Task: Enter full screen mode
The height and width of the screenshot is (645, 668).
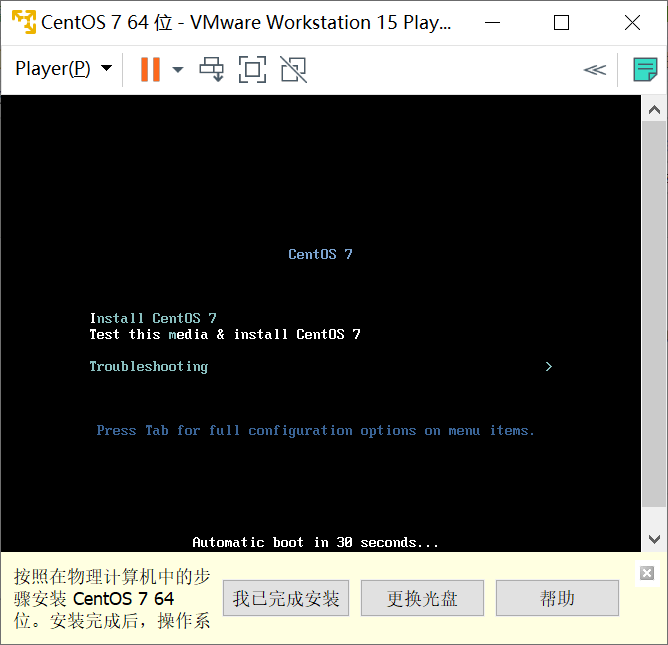Action: 252,69
